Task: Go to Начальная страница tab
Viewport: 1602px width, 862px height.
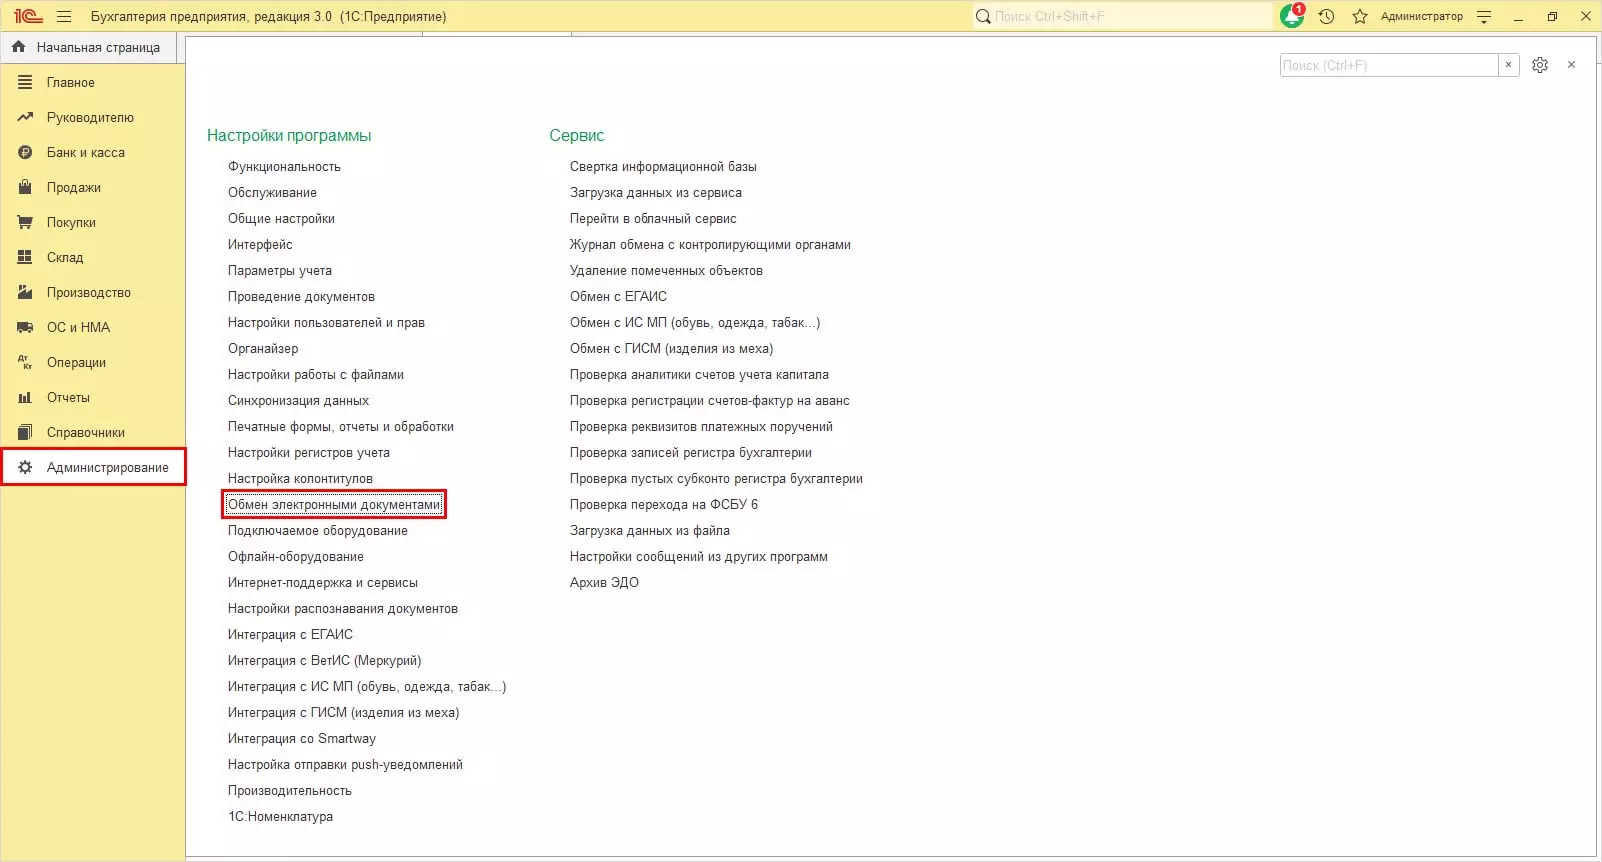Action: coord(87,47)
